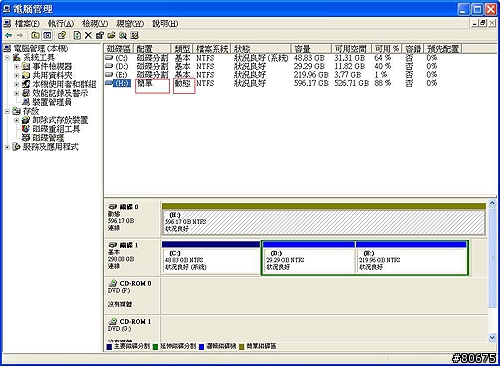Image resolution: width=500 pixels, height=366 pixels.
Task: Open the 執行(A) menu
Action: 61,24
